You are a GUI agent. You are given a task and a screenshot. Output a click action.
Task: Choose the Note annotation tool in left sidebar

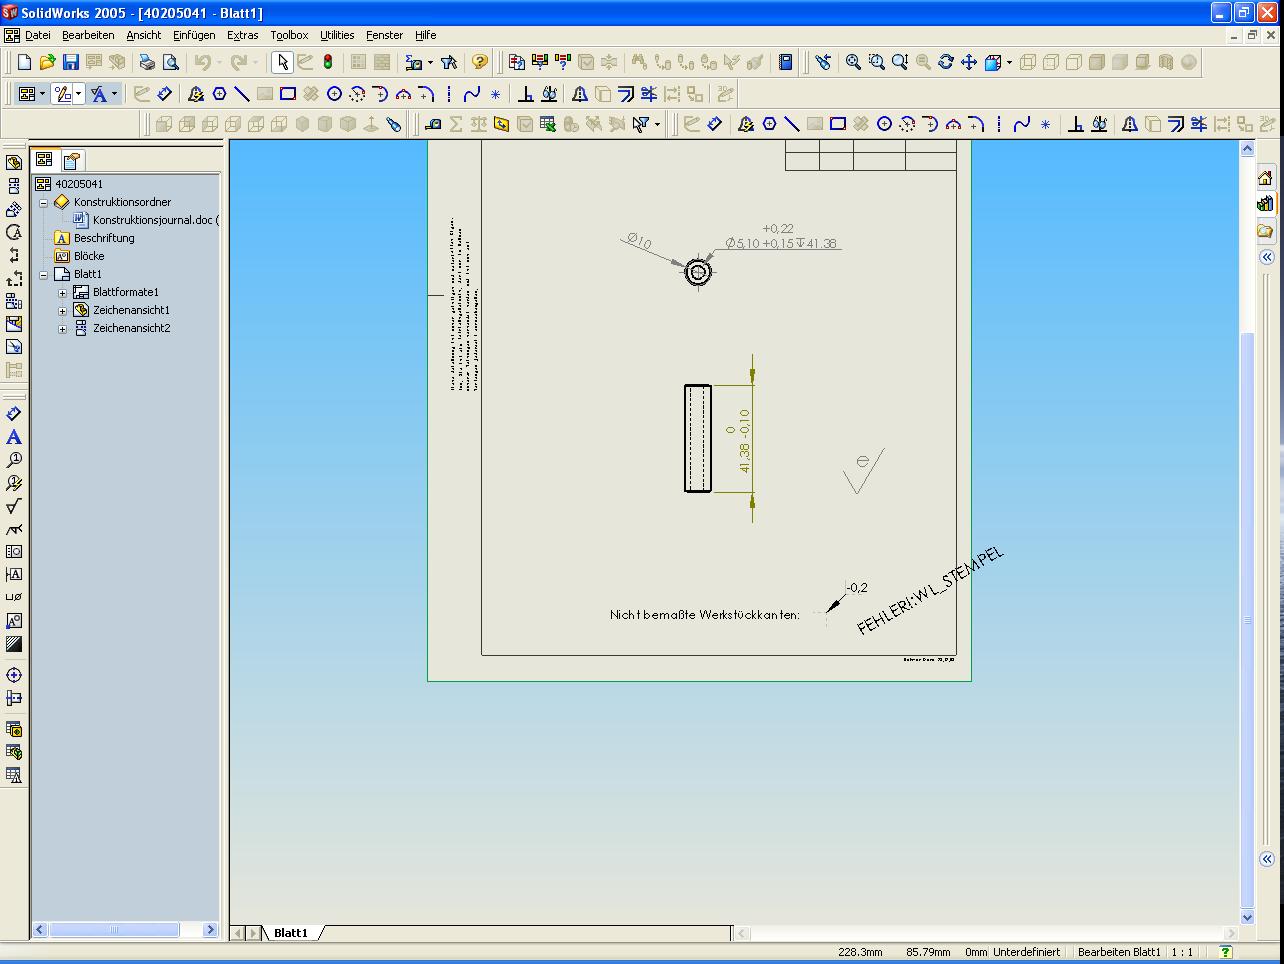coord(14,437)
